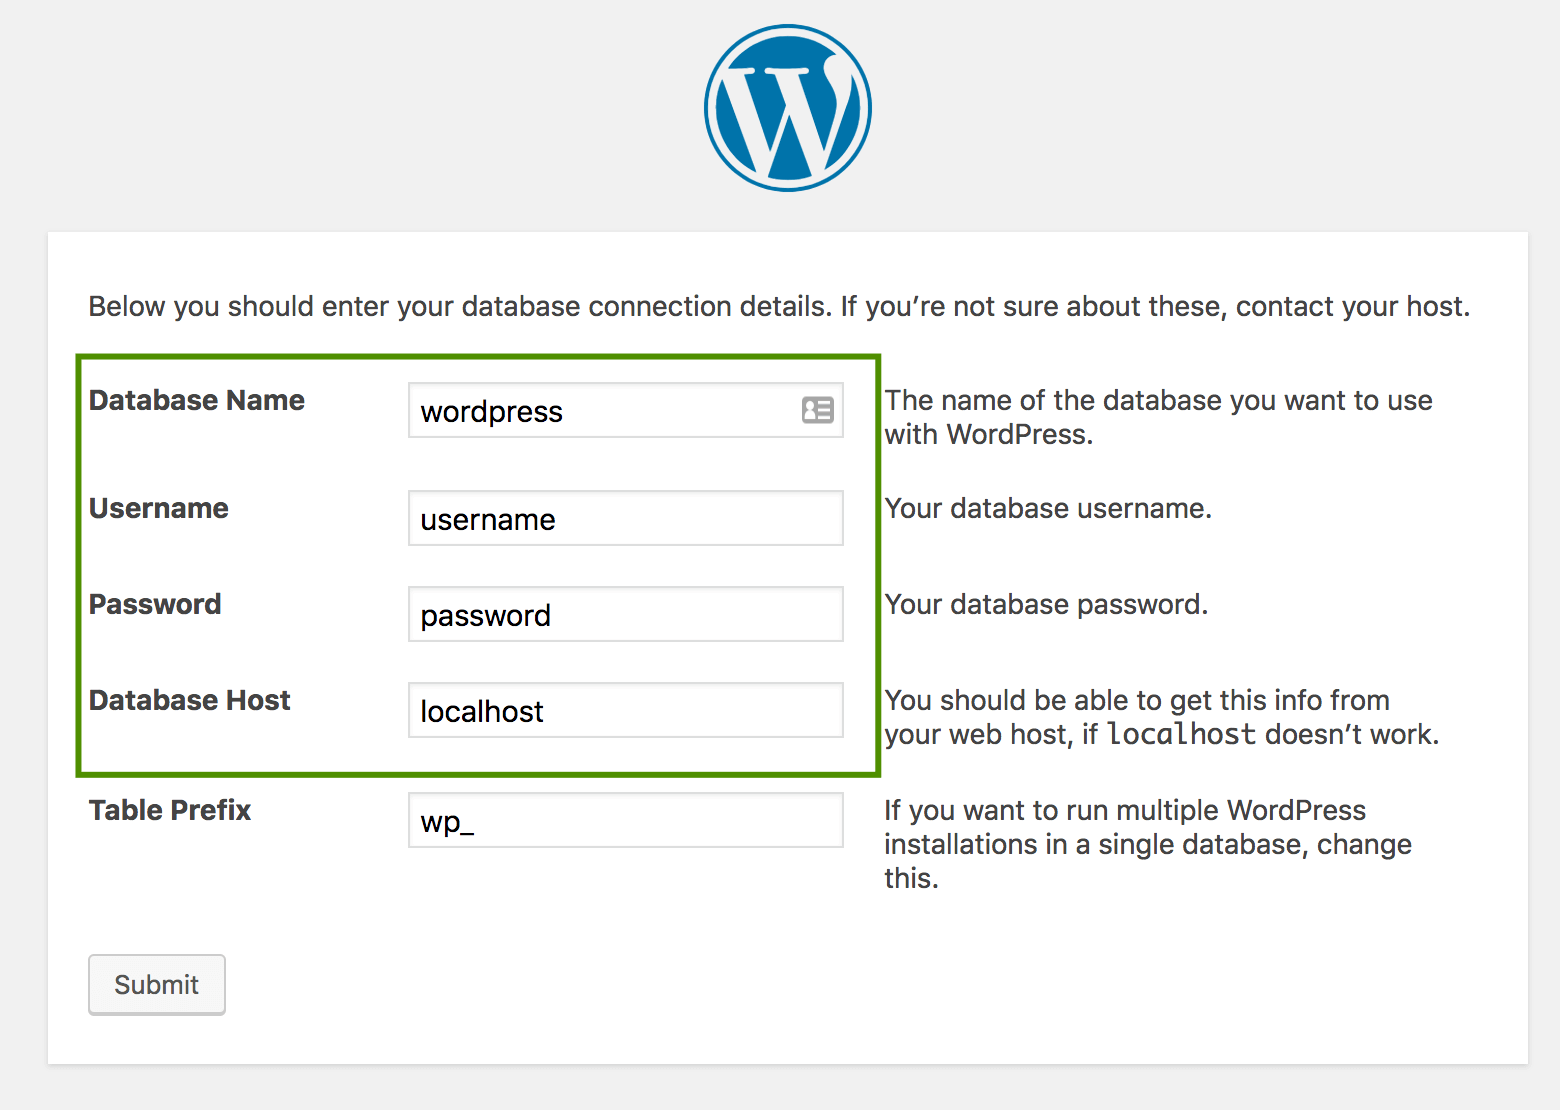Image resolution: width=1560 pixels, height=1110 pixels.
Task: Click the 'Below you should enter' intro text
Action: click(x=779, y=306)
